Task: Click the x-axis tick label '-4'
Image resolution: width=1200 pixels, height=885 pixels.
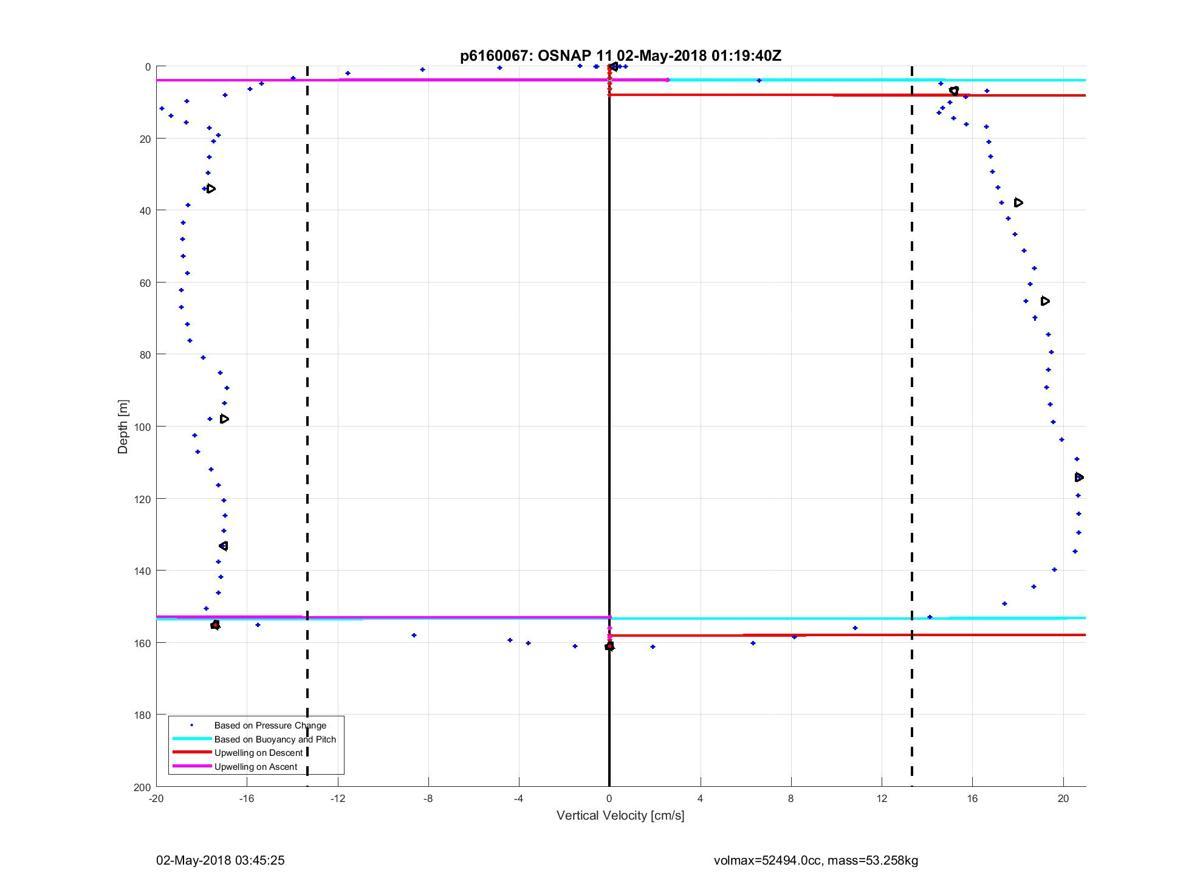Action: (519, 798)
